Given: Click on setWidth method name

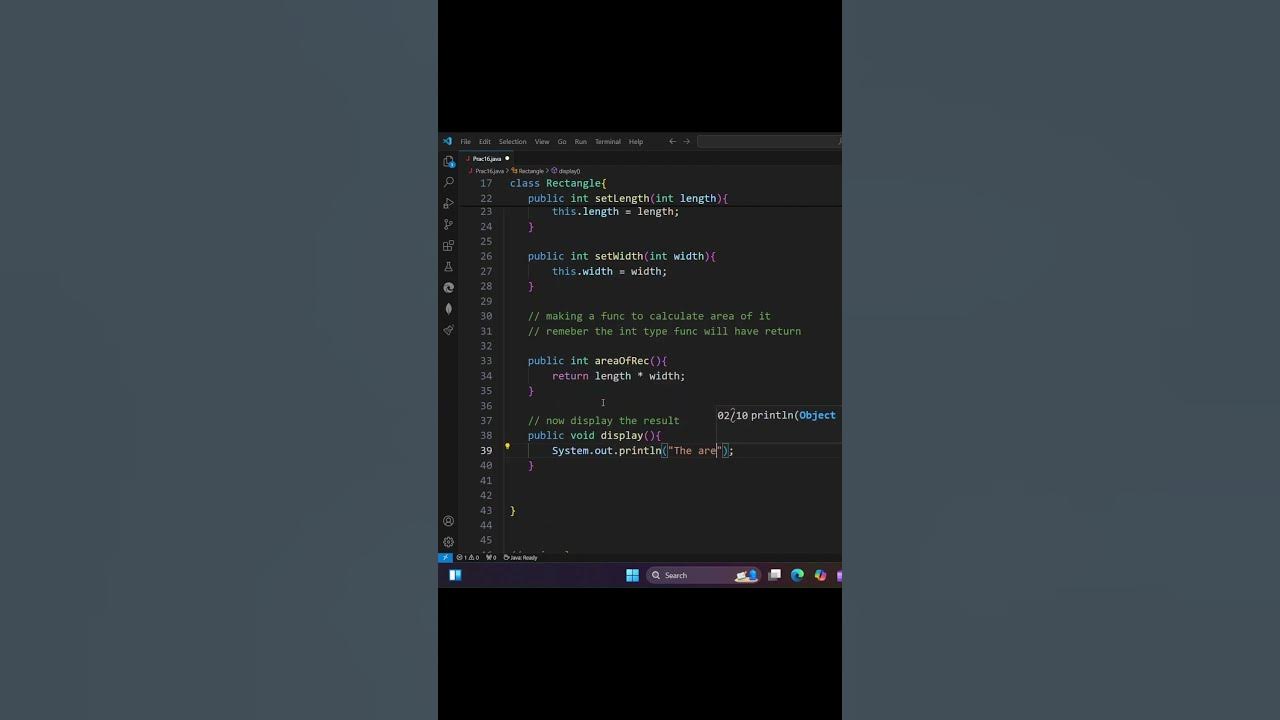Looking at the screenshot, I should point(619,256).
